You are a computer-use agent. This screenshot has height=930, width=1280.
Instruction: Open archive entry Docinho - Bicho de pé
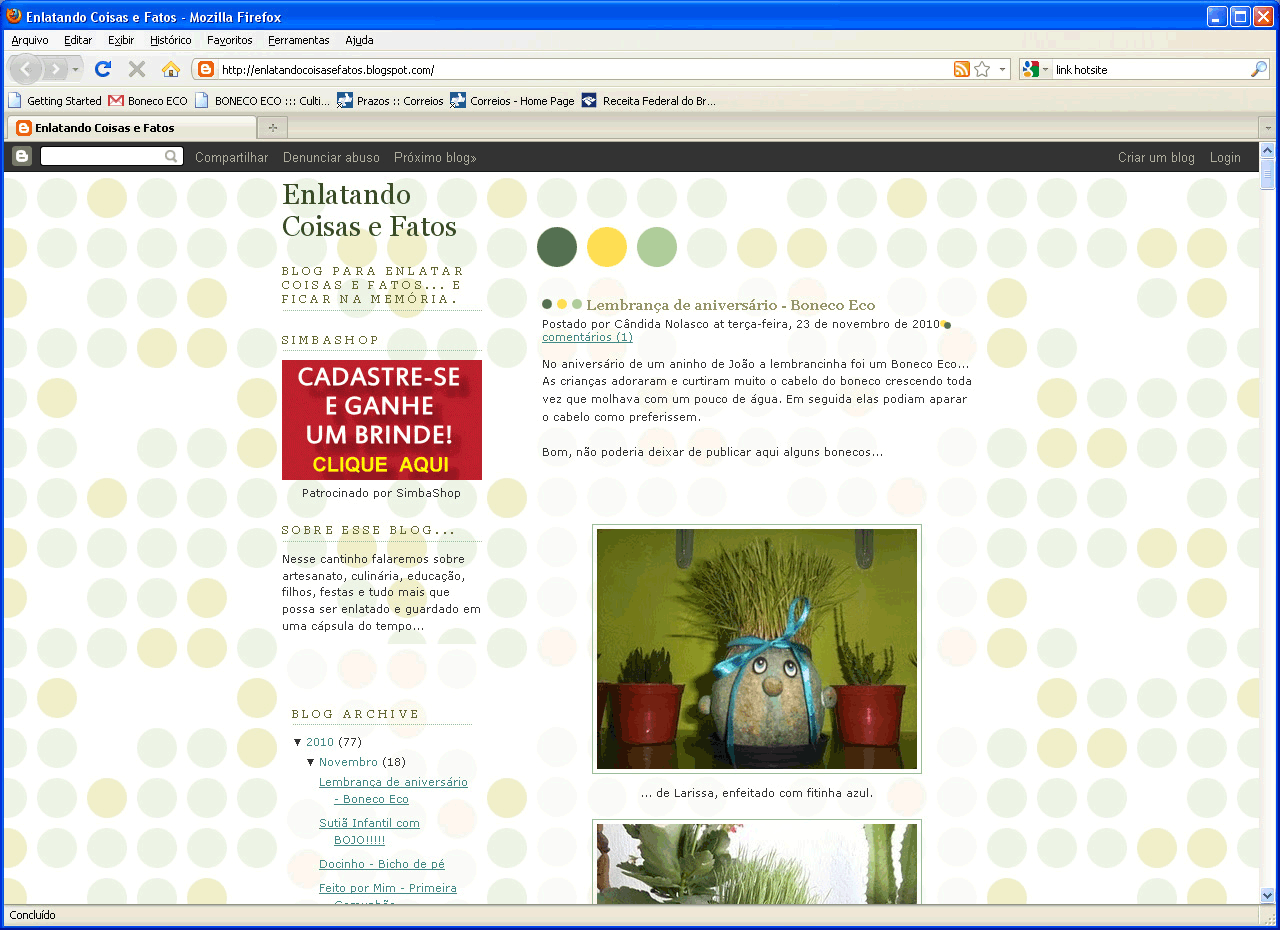[x=382, y=864]
